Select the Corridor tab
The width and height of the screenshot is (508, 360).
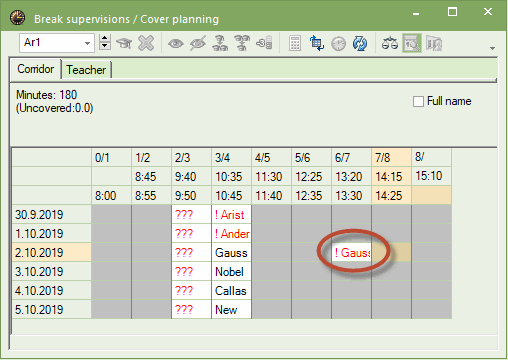click(36, 69)
